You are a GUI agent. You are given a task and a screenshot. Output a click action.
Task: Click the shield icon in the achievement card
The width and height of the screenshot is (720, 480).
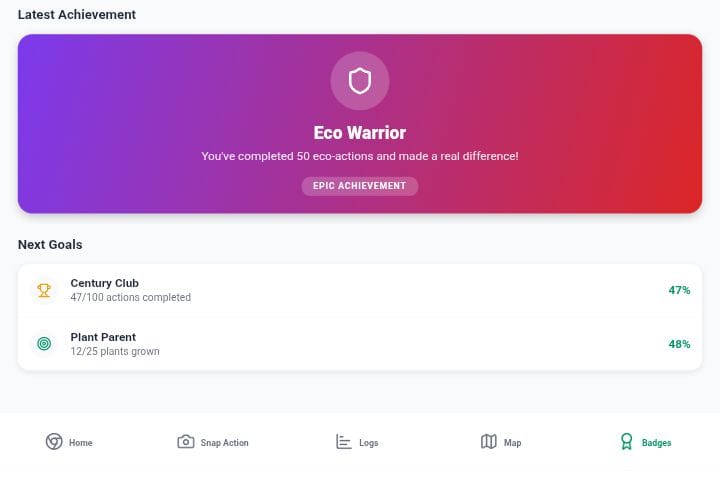tap(360, 81)
